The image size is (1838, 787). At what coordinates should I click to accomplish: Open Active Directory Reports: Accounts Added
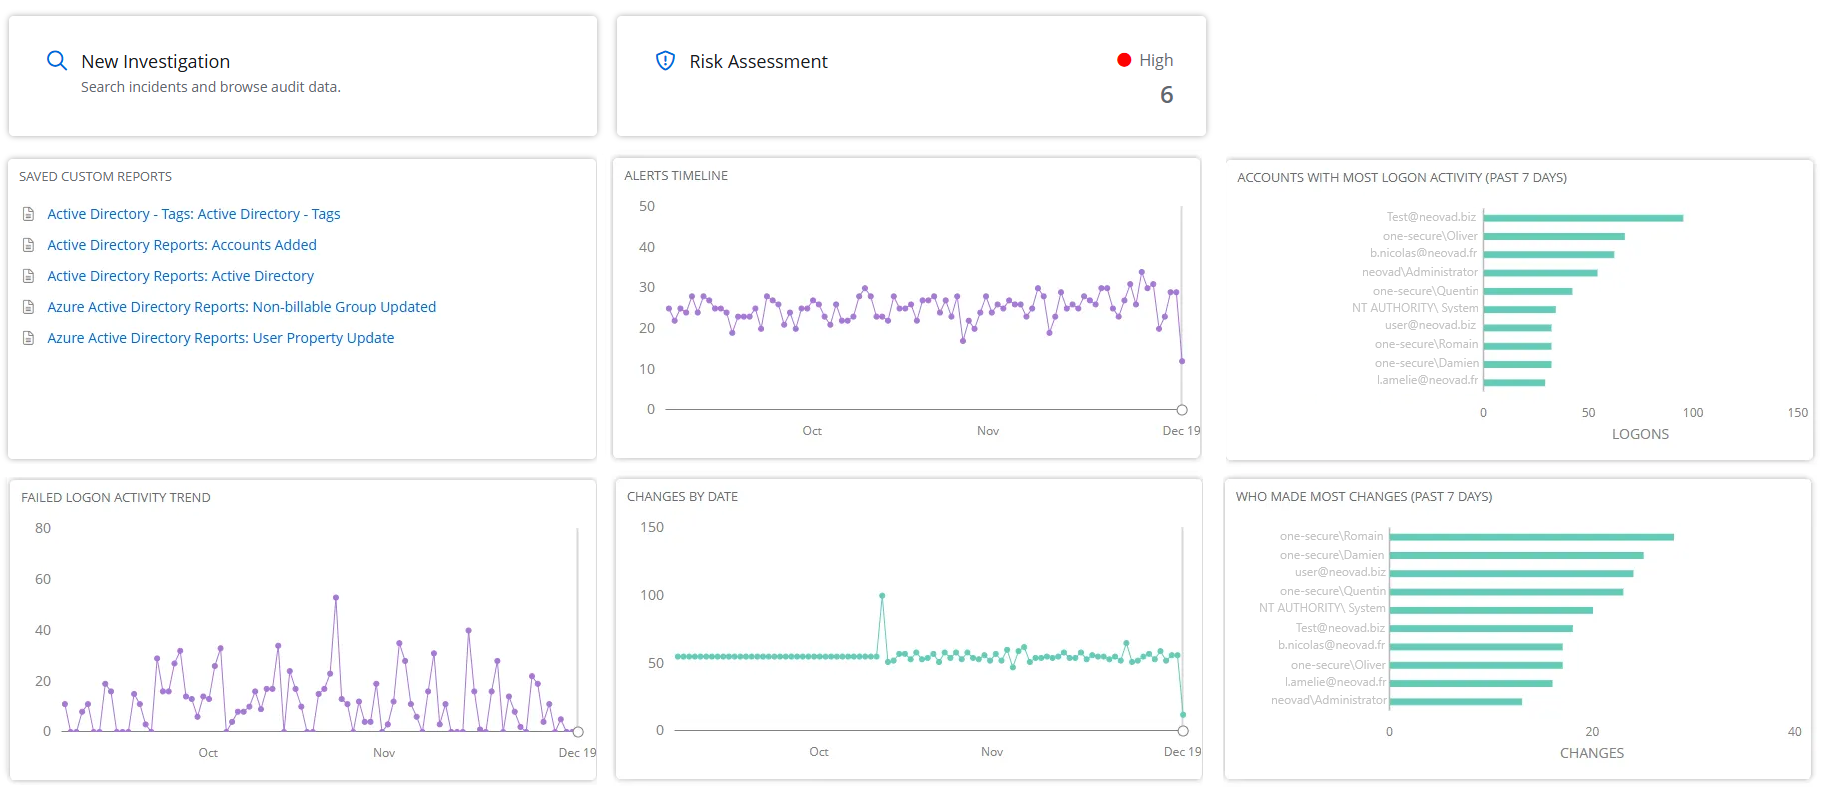coord(181,245)
